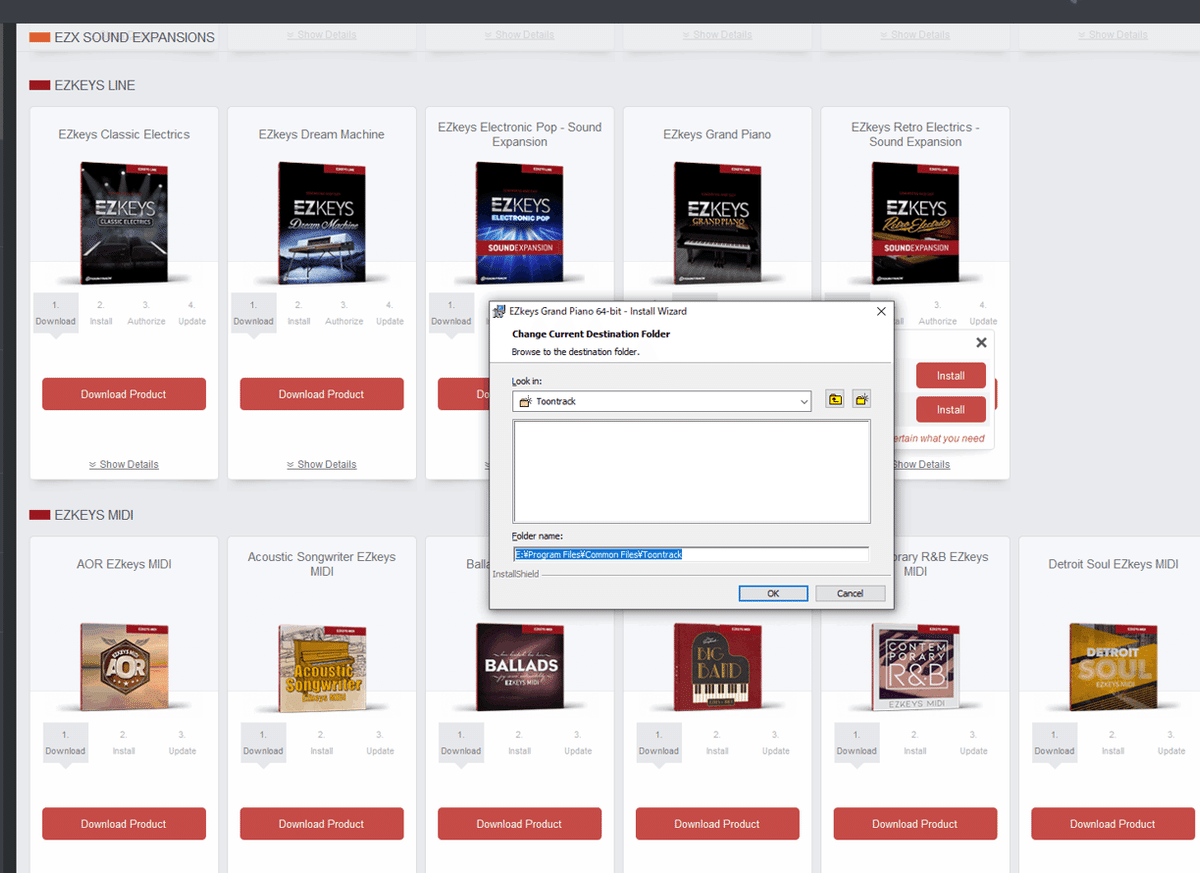Click the Up One Level folder icon
The image size is (1200, 873).
pos(835,400)
